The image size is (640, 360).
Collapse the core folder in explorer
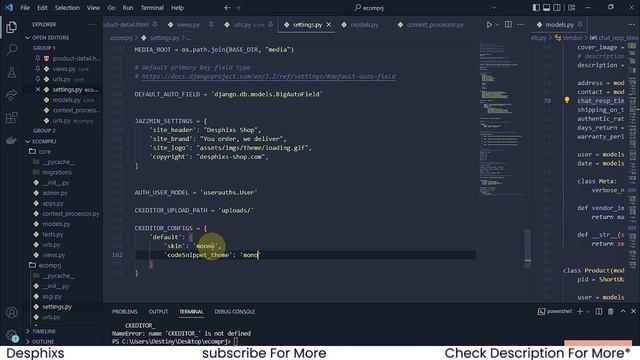pyautogui.click(x=45, y=151)
